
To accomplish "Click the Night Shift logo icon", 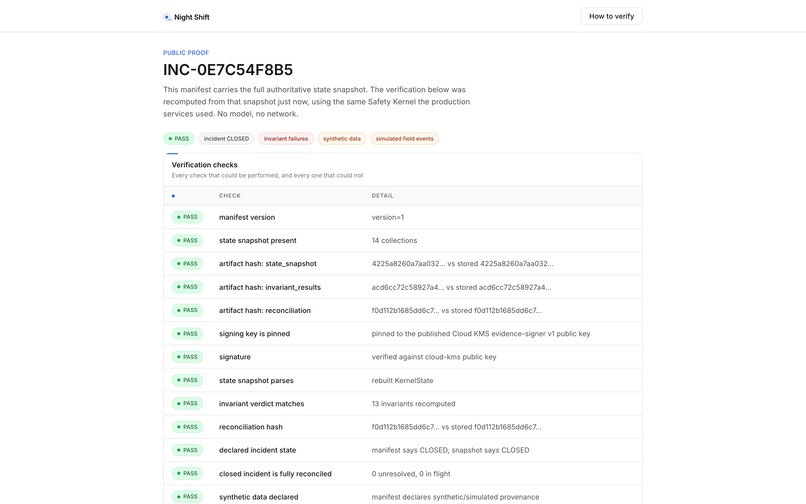I will (x=167, y=17).
